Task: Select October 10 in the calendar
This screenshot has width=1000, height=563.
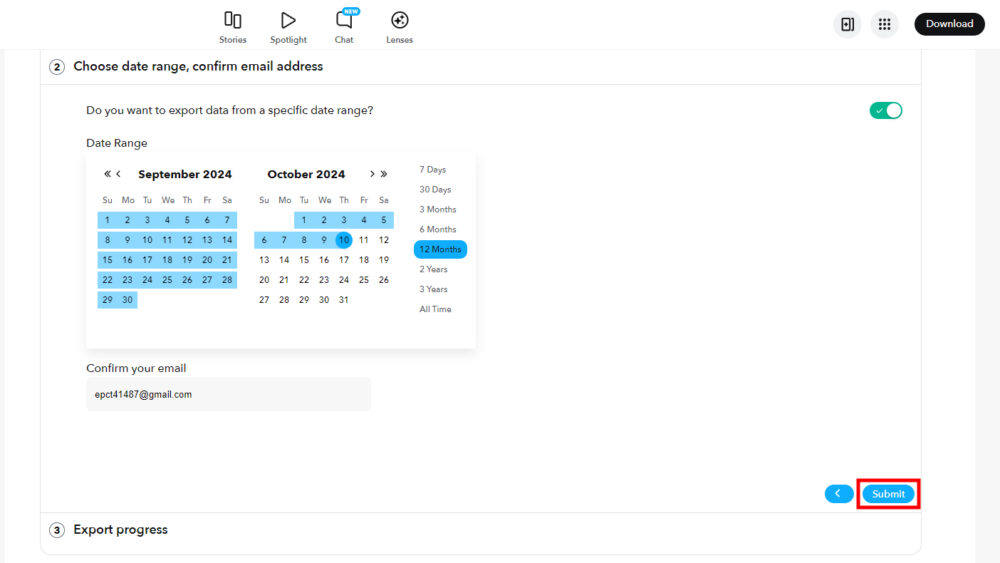Action: (x=344, y=240)
